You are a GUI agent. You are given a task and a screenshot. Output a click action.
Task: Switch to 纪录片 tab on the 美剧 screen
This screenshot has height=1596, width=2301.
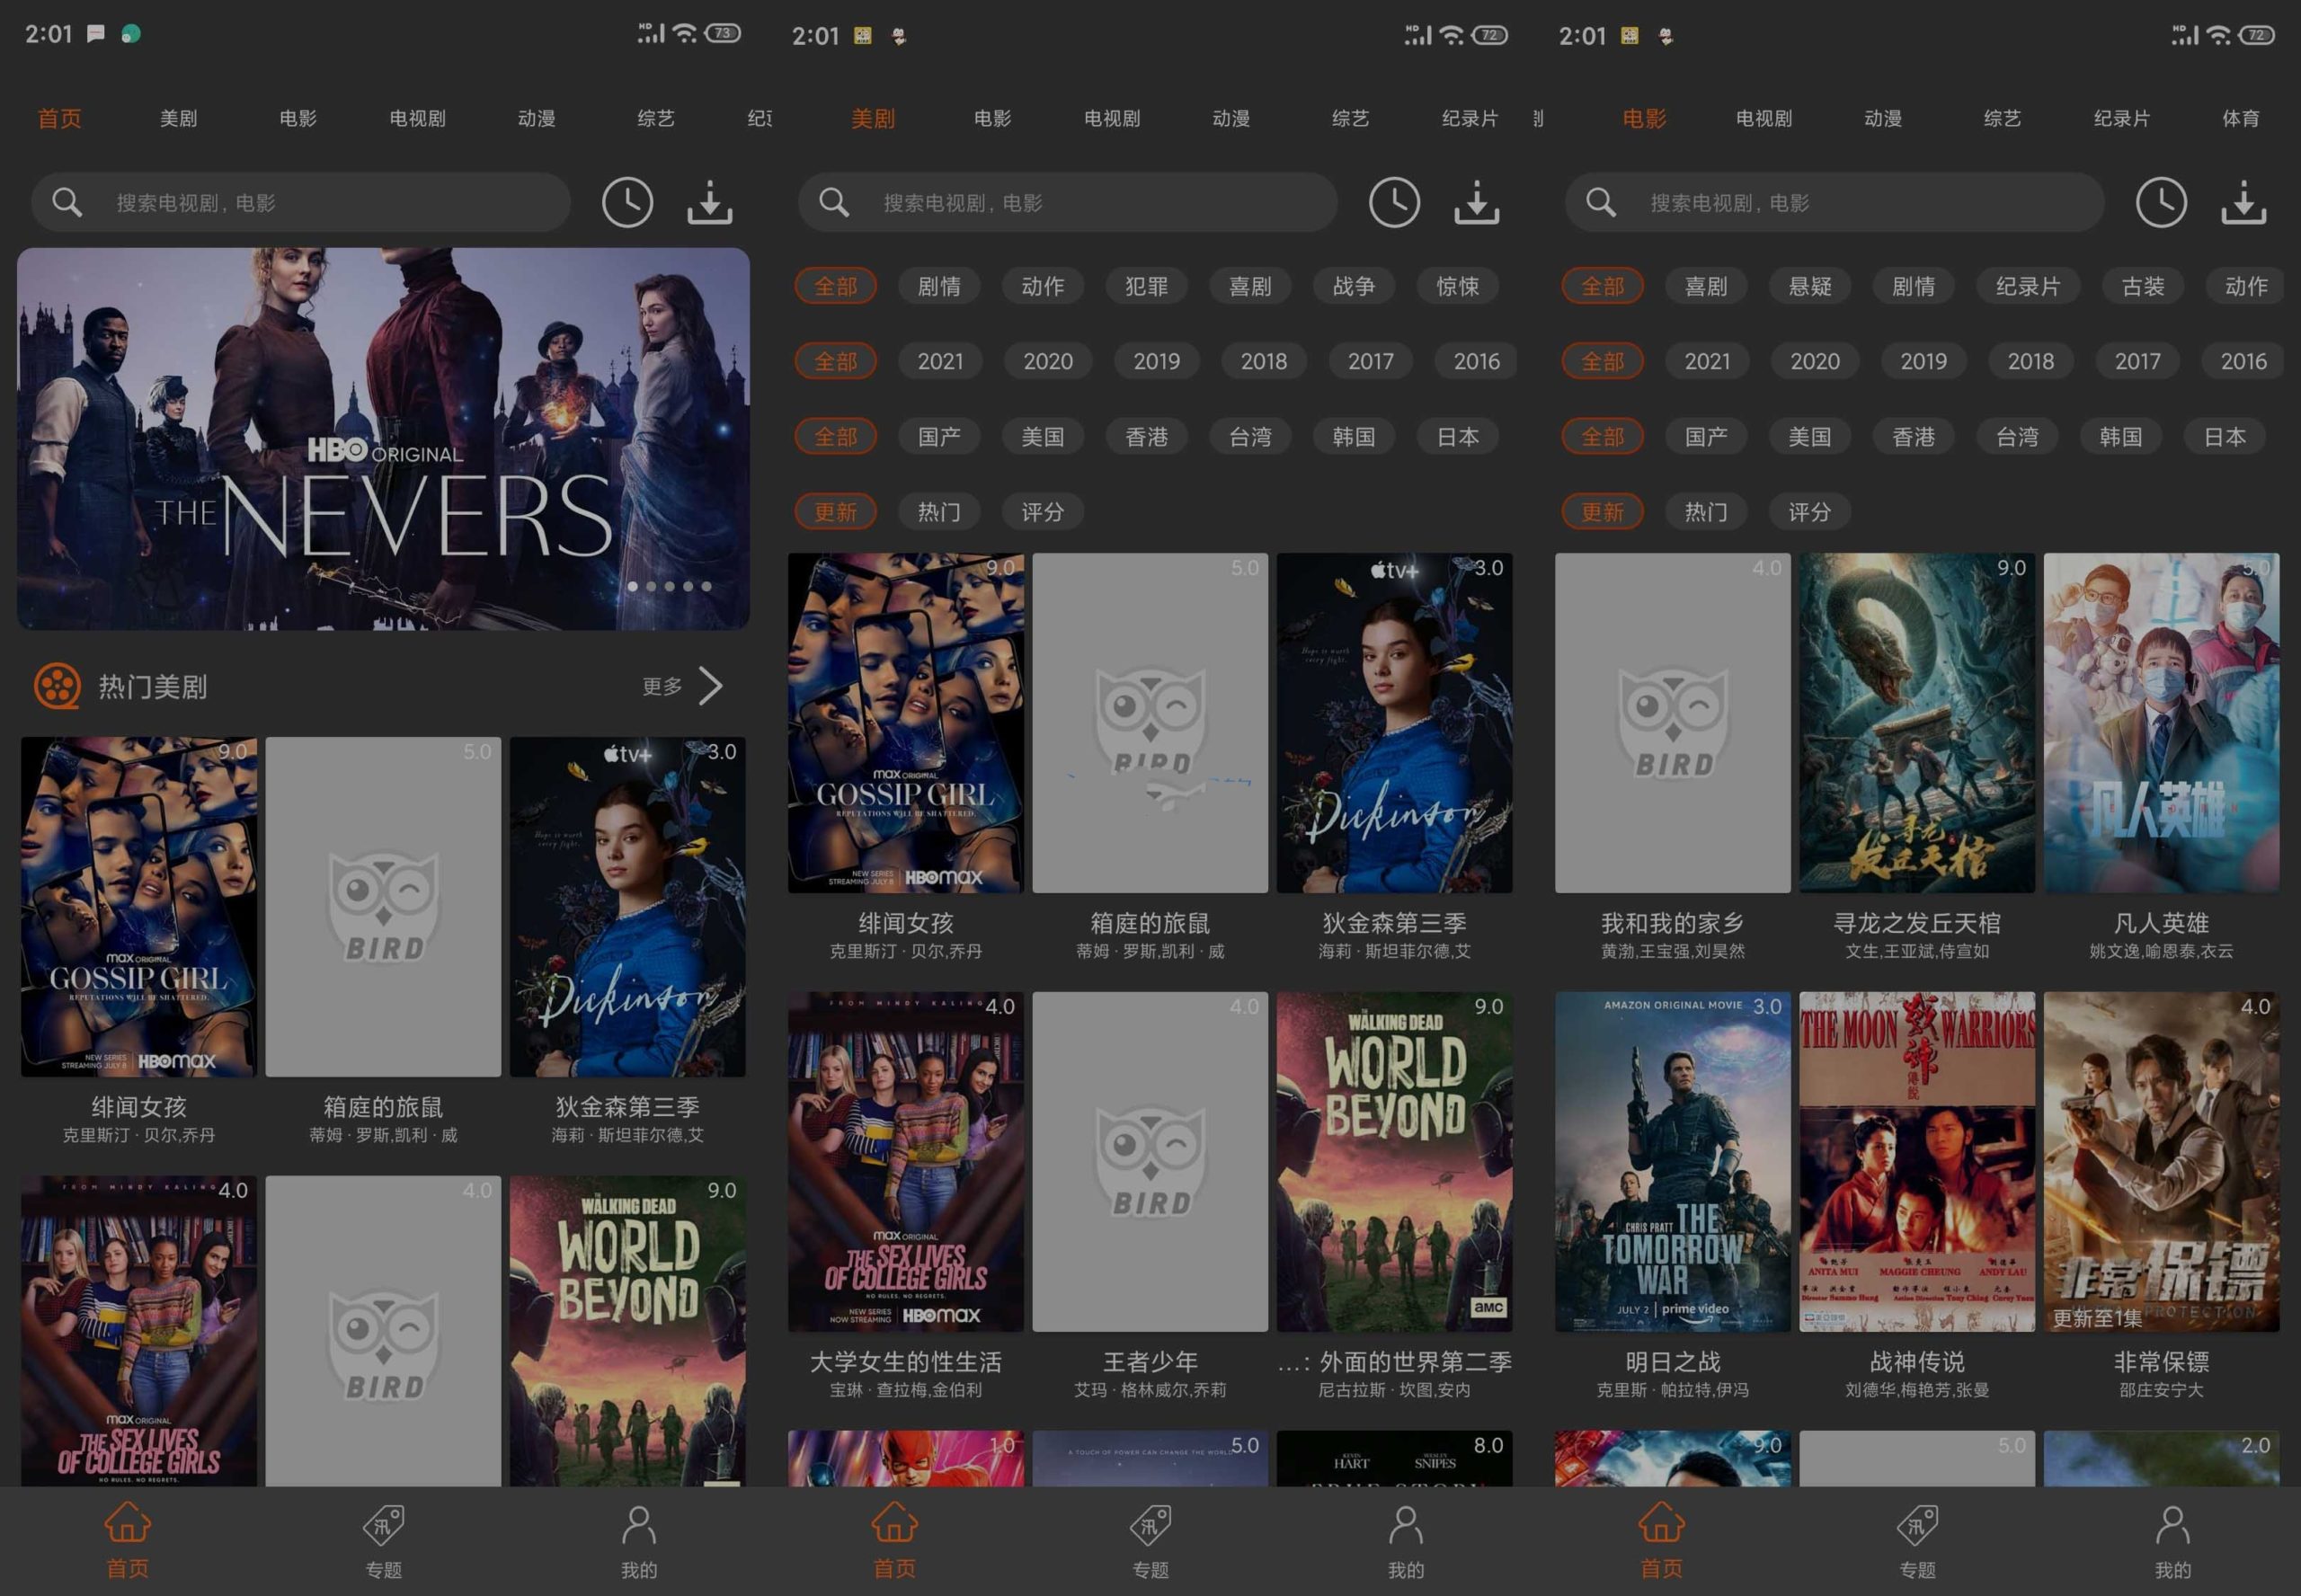point(1470,118)
